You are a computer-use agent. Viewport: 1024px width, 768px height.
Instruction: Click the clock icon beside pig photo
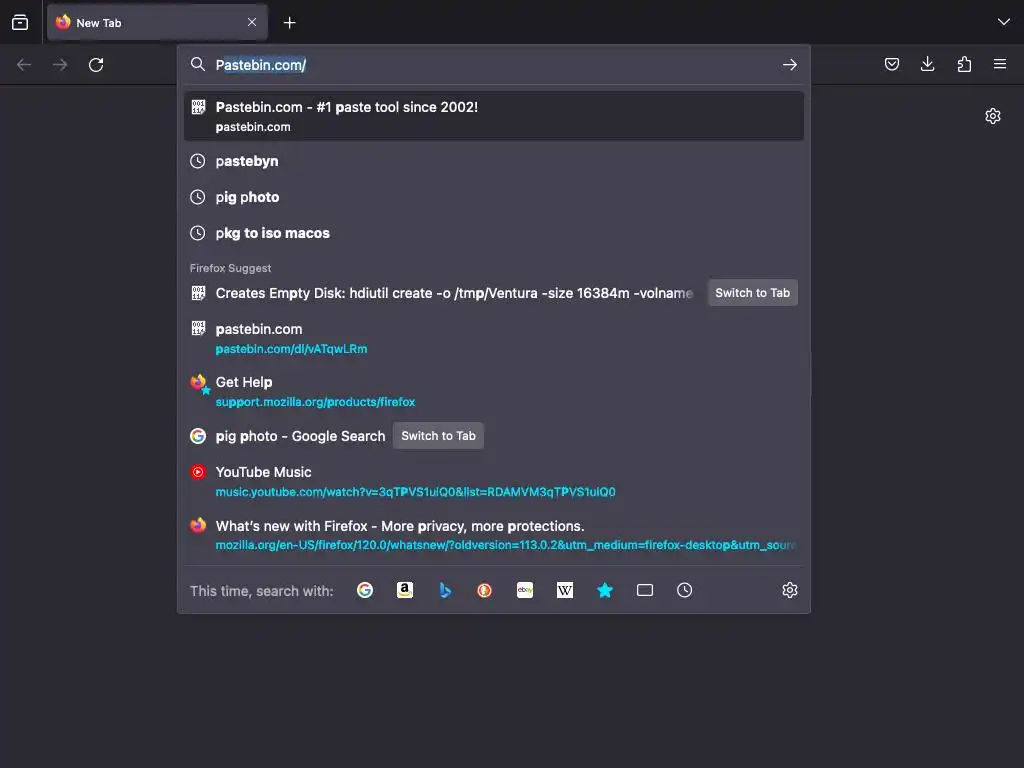pyautogui.click(x=197, y=197)
